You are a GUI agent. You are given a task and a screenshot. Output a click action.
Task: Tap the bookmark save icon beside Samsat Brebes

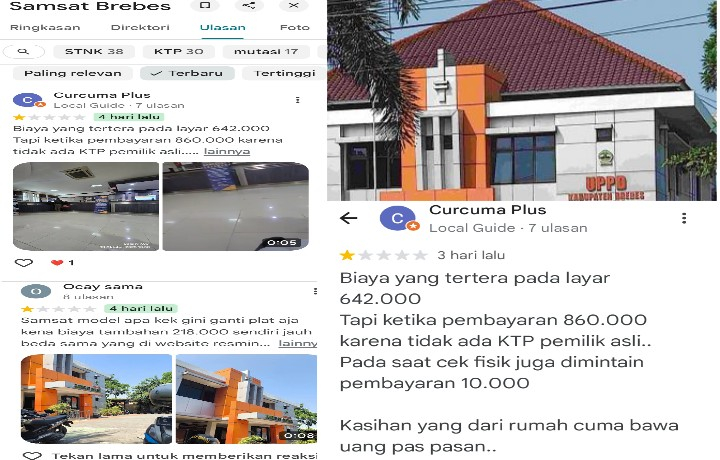tap(205, 6)
